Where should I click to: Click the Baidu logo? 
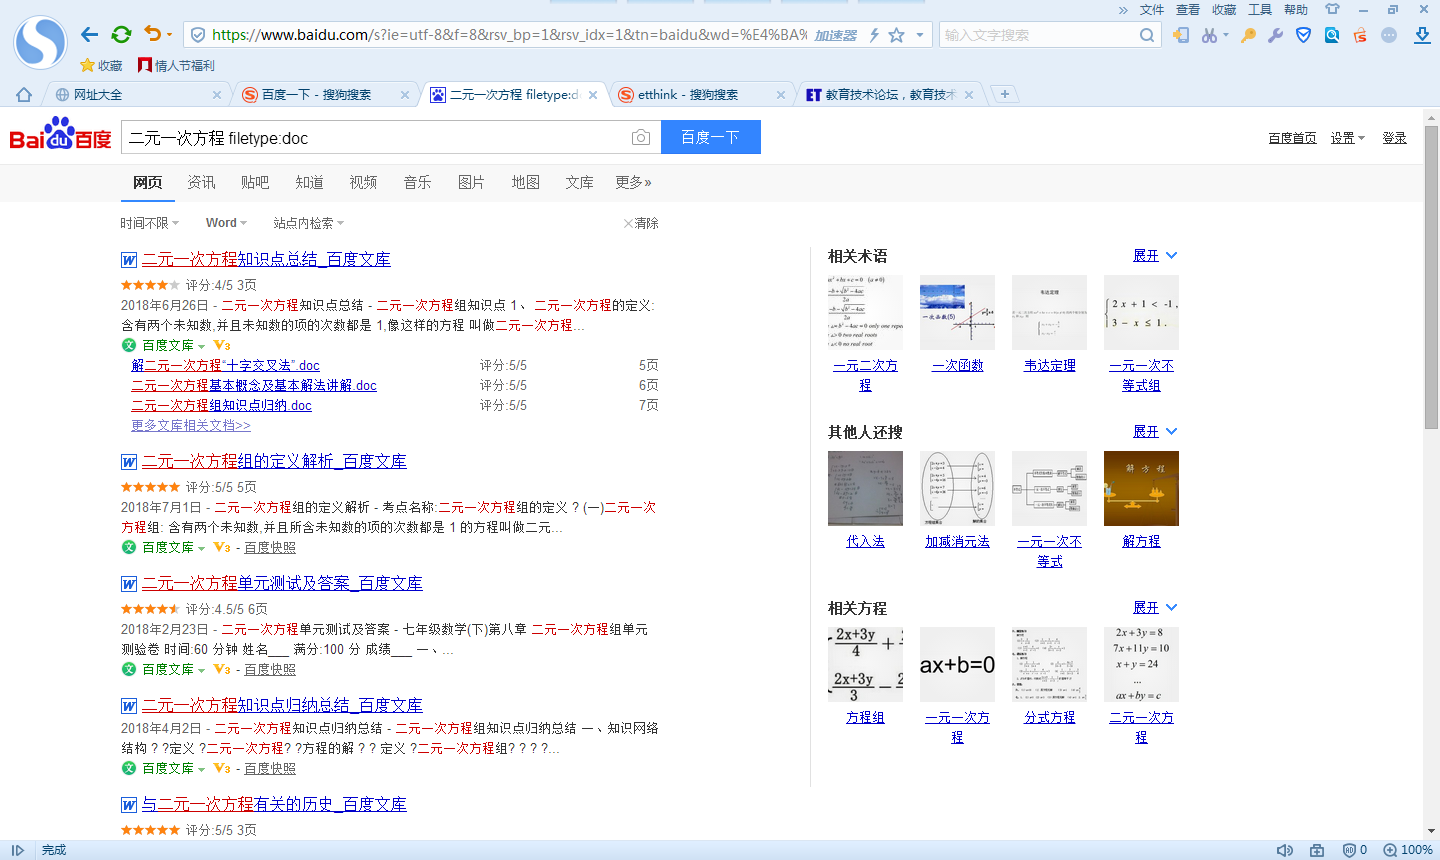[60, 135]
